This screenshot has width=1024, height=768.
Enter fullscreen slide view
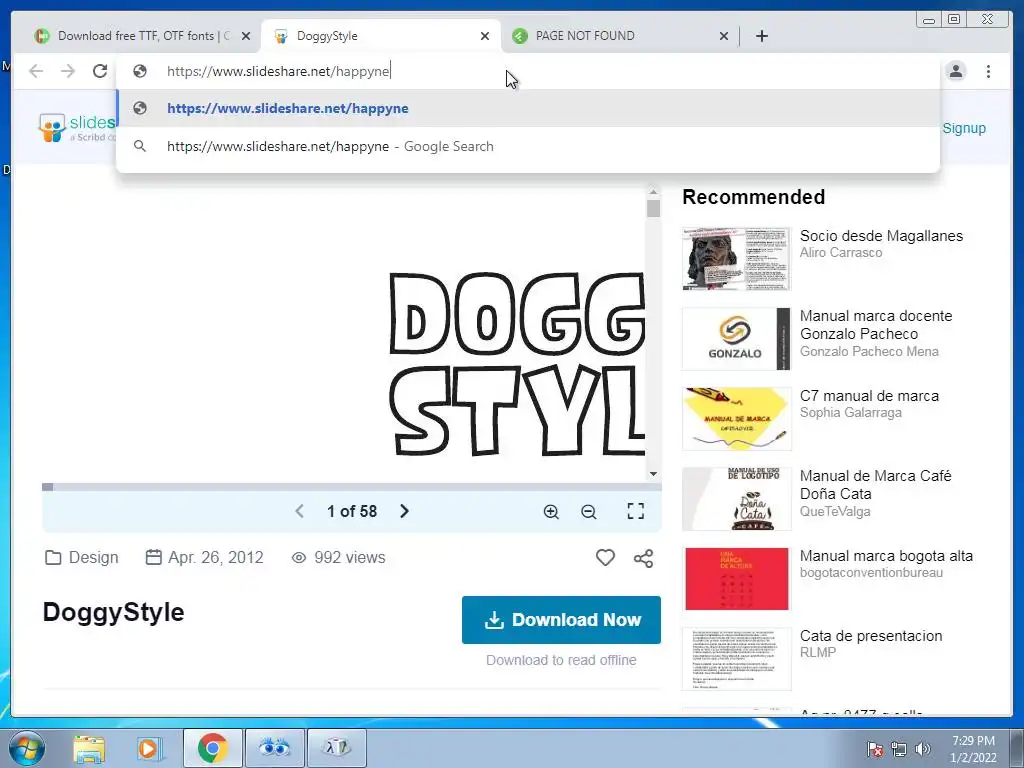point(635,511)
